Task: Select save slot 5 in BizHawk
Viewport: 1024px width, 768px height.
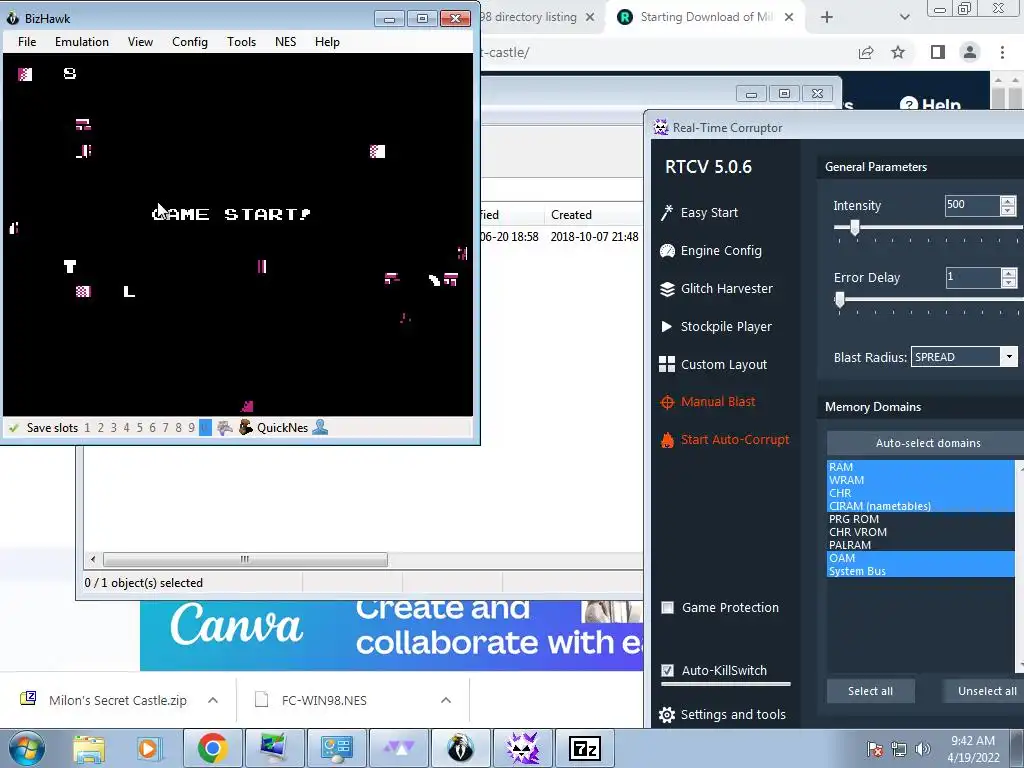Action: coord(139,428)
